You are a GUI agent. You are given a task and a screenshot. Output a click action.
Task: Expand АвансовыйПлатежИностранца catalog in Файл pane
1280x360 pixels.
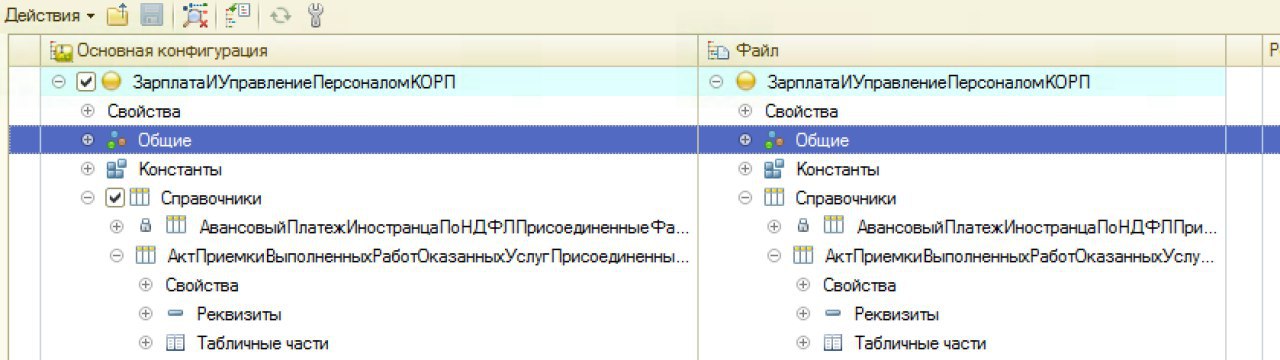(774, 227)
